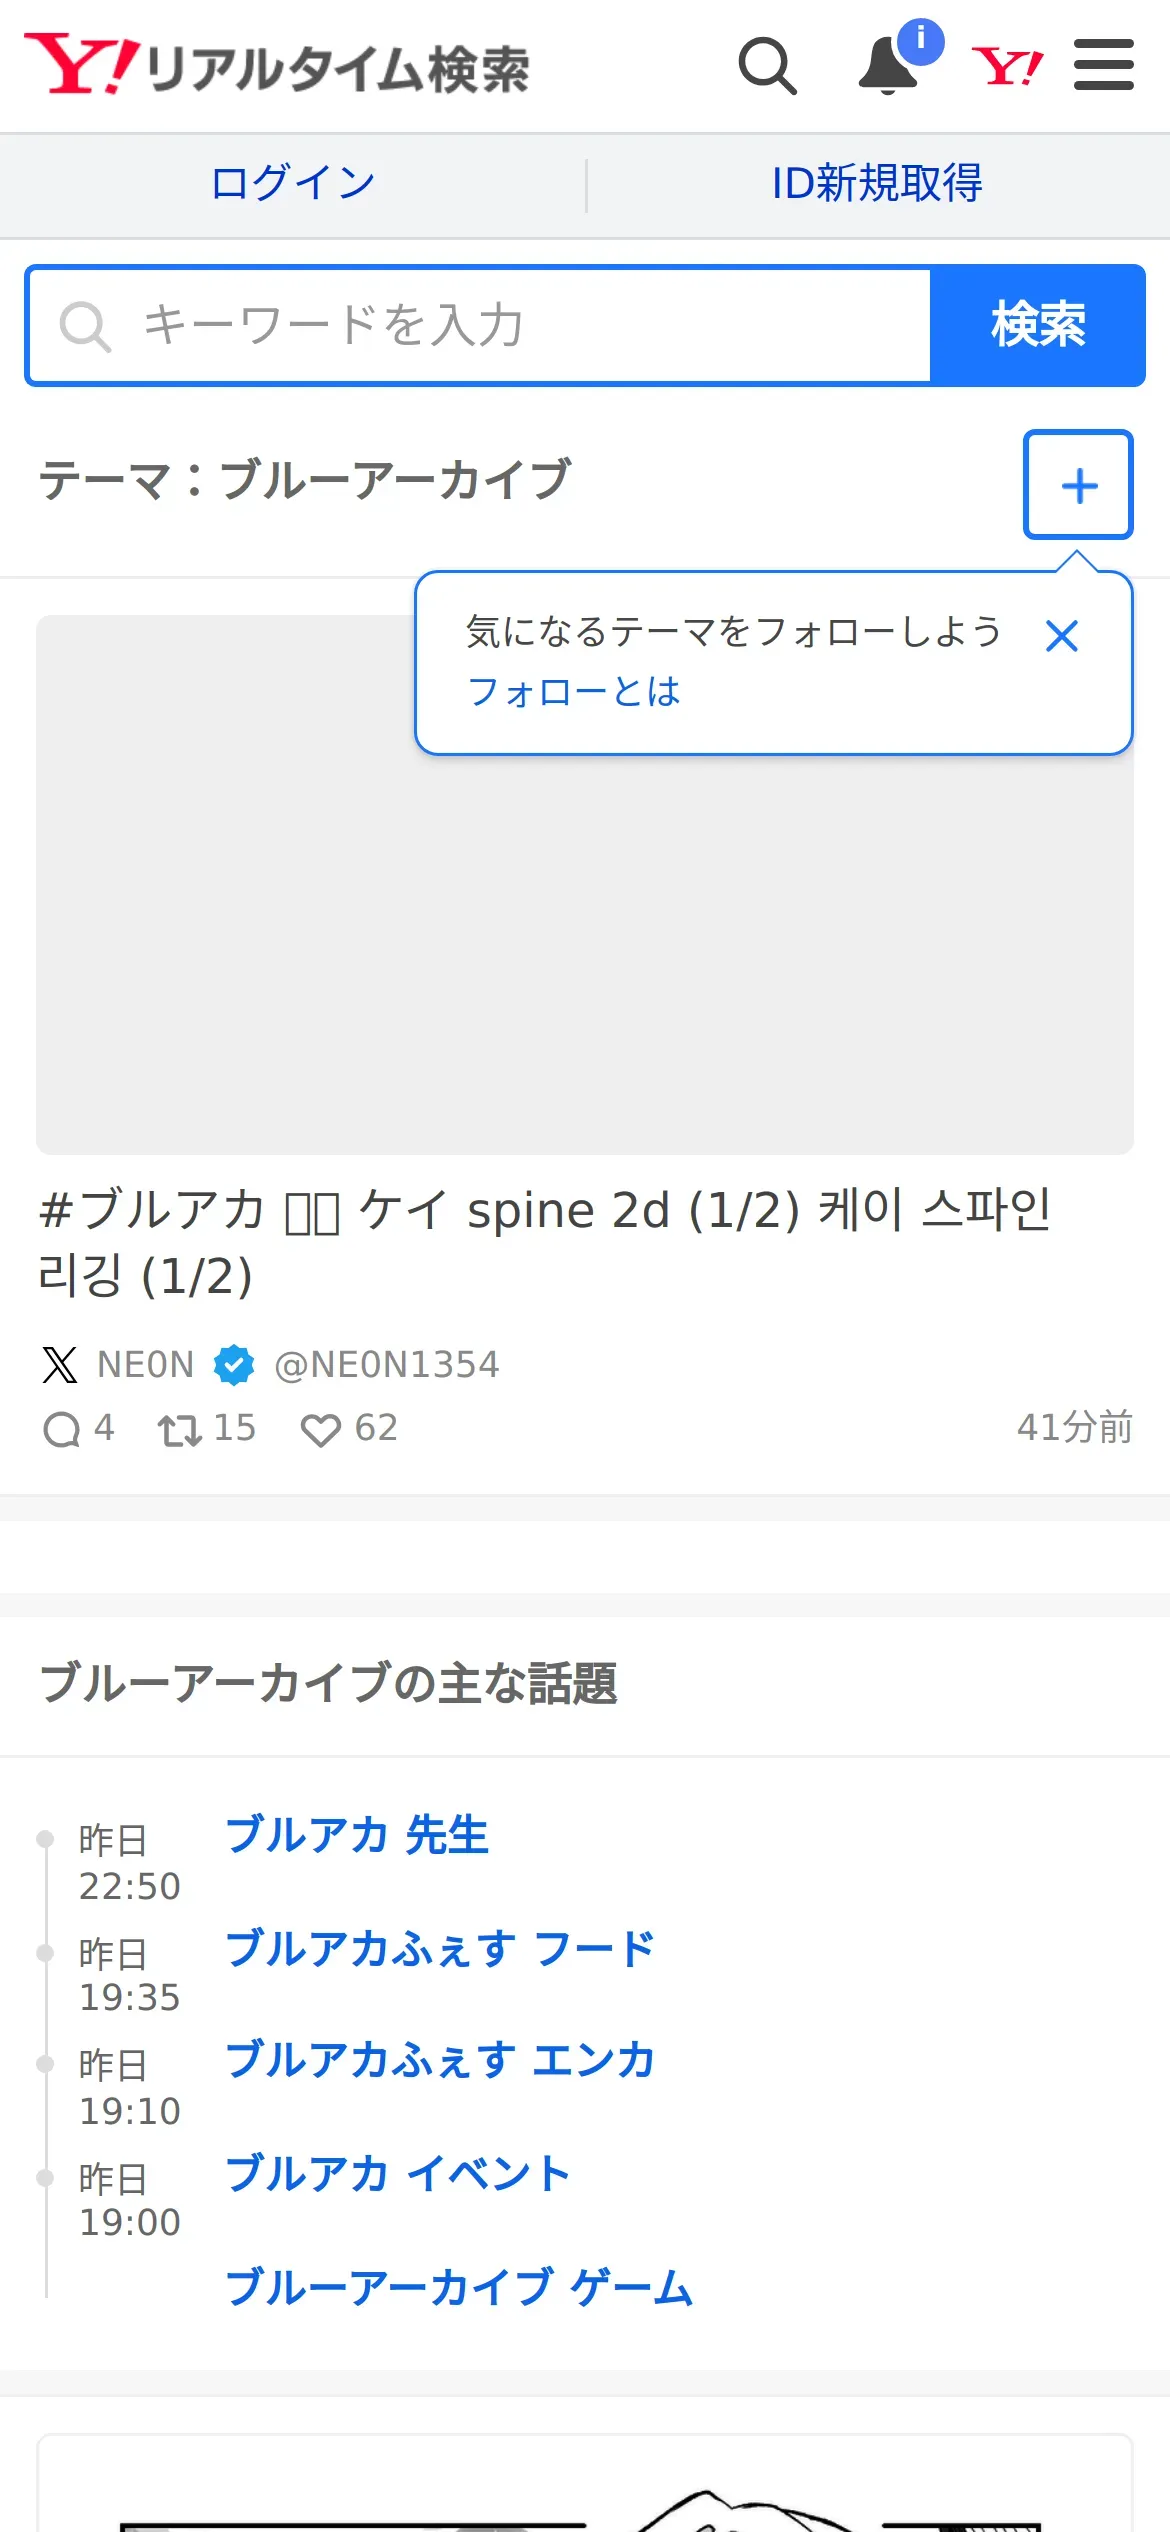The width and height of the screenshot is (1170, 2532).
Task: Select timeline topic ブルアカふぇす エンカ
Action: click(x=440, y=2060)
